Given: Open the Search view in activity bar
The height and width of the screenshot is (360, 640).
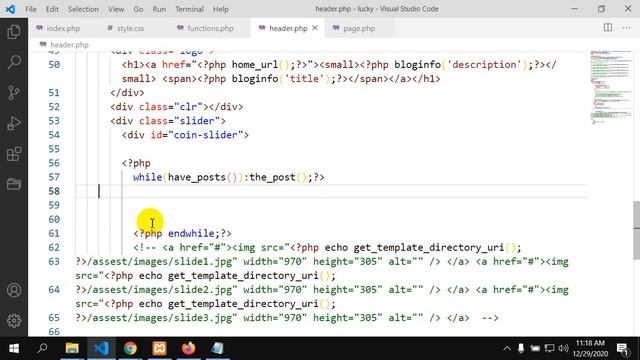Looking at the screenshot, I should click(x=14, y=62).
